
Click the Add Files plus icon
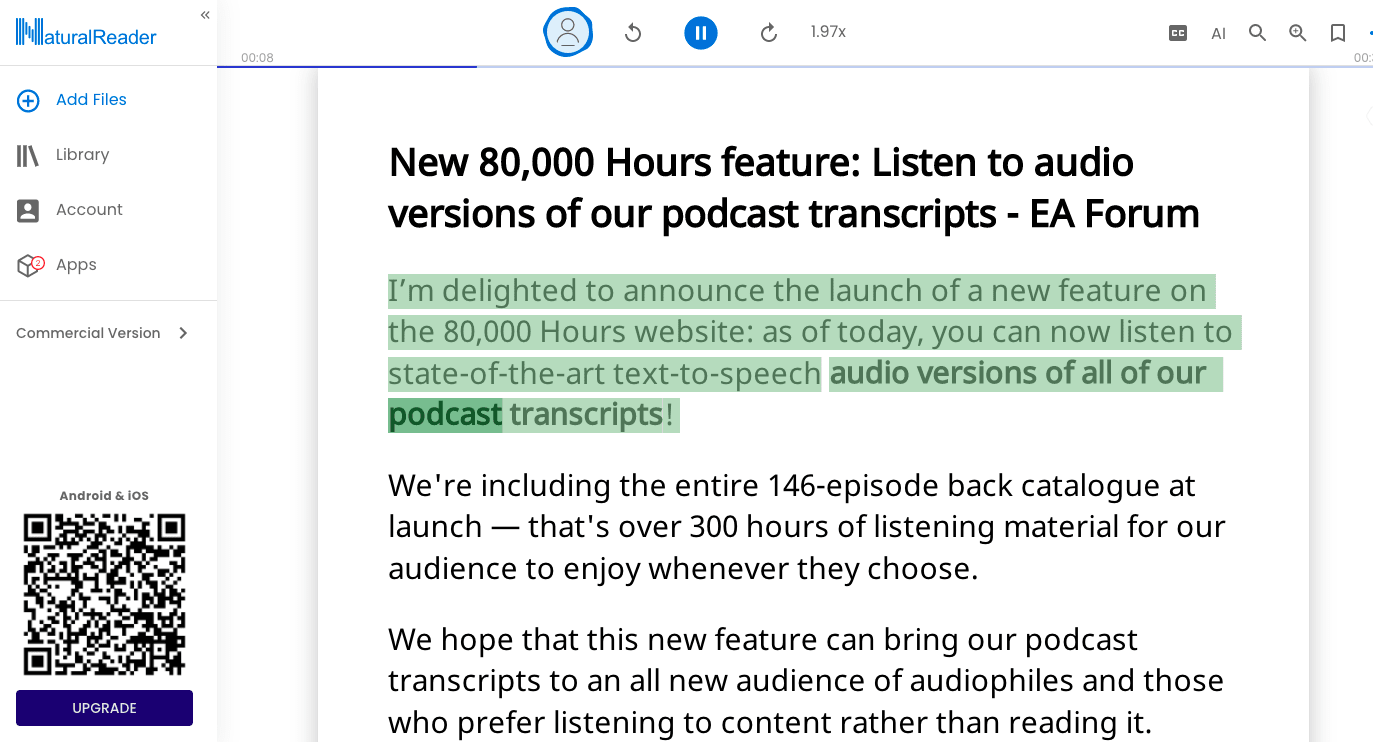coord(28,100)
